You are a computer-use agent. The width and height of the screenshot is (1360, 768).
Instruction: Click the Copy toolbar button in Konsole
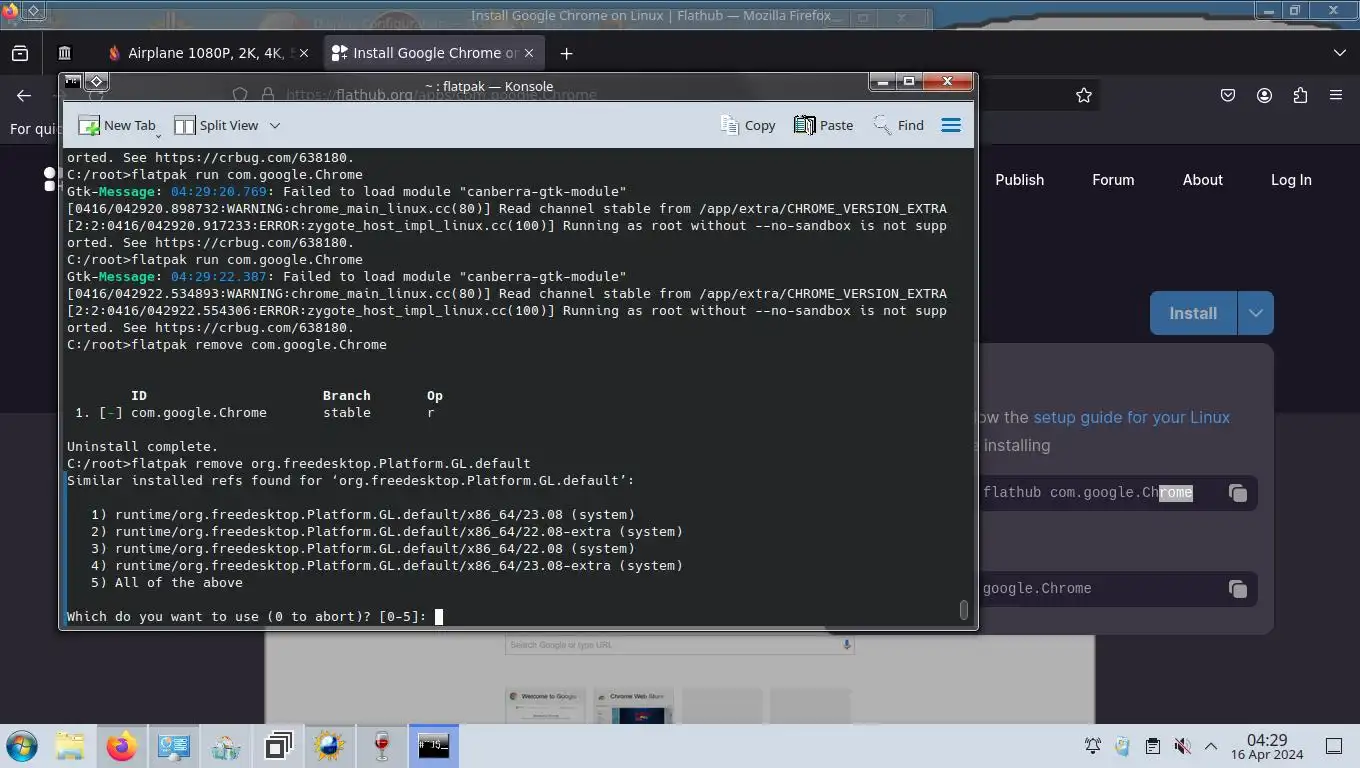(x=748, y=125)
